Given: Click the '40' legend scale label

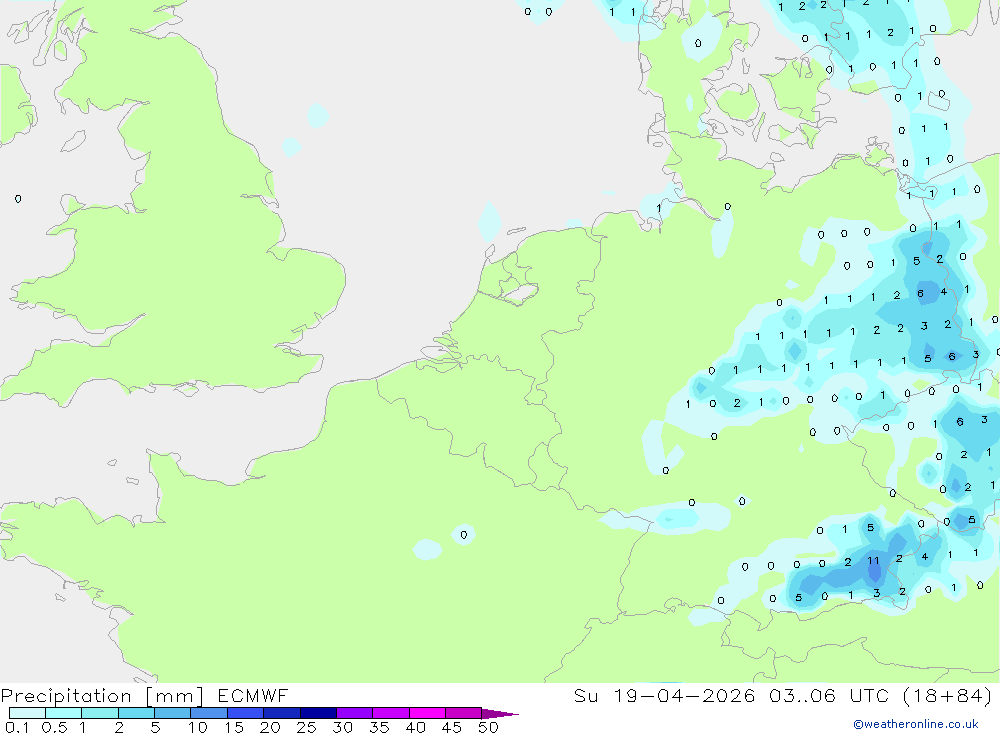Looking at the screenshot, I should click(x=415, y=727).
